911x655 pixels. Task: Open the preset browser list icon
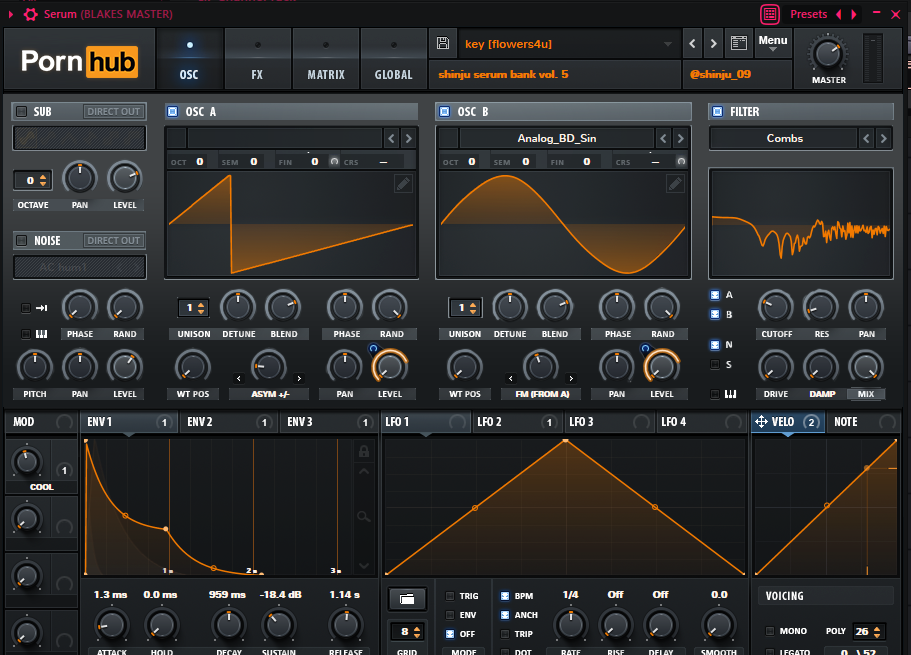tap(738, 43)
